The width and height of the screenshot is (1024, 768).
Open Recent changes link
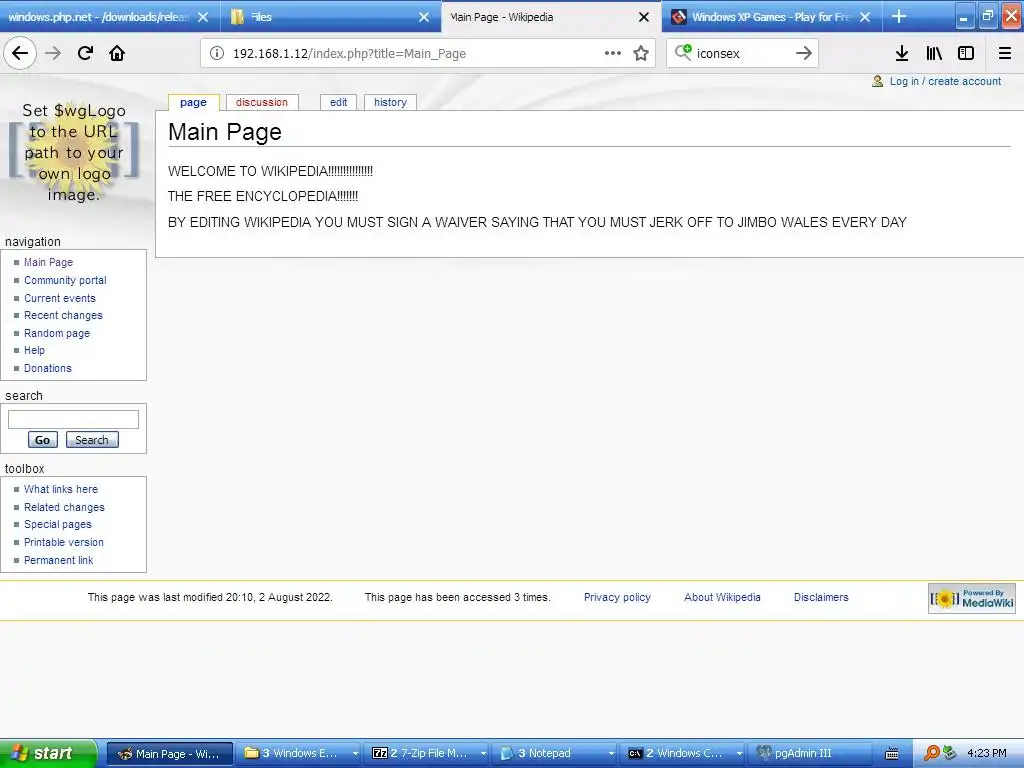pos(63,315)
